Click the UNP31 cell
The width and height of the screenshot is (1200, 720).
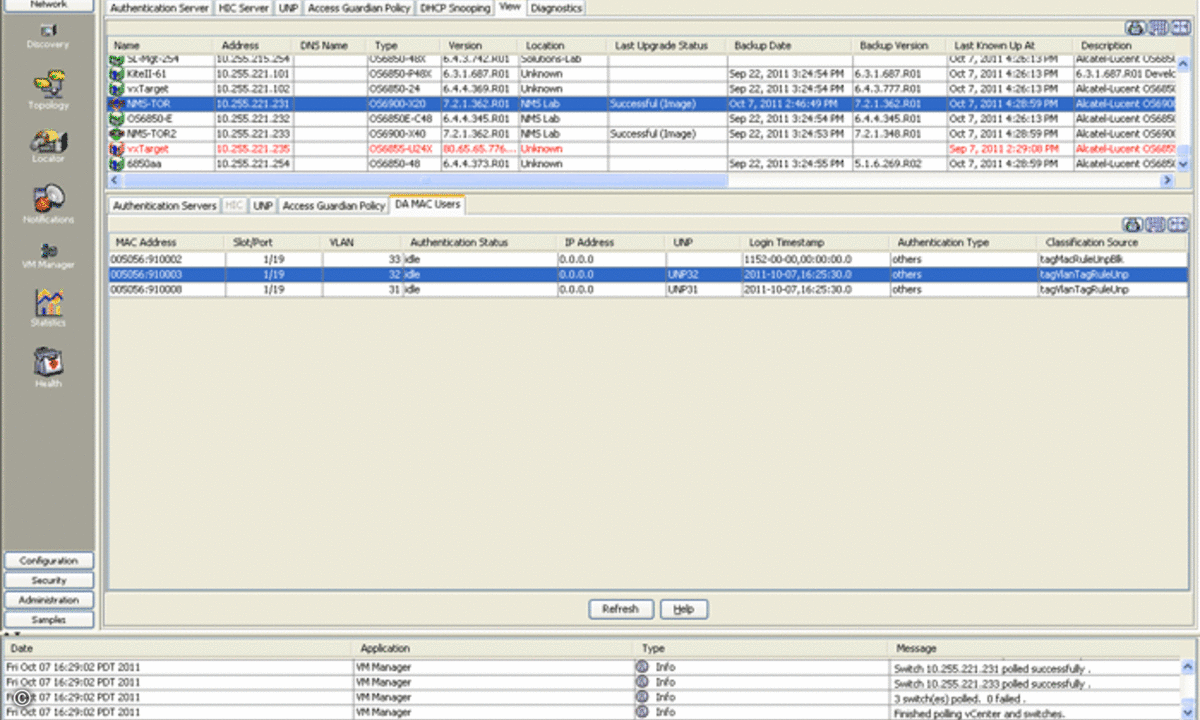pyautogui.click(x=703, y=289)
